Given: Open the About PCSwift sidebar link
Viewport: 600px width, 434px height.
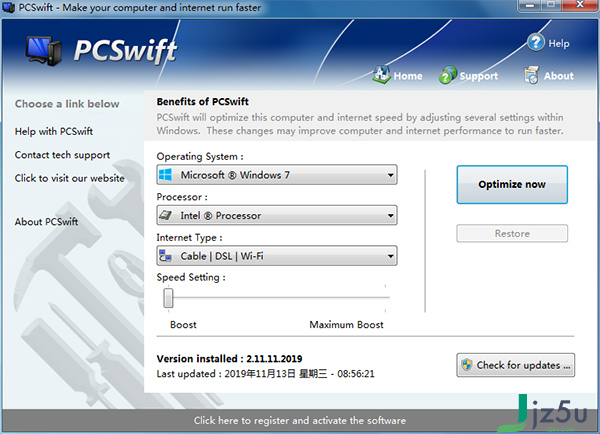Looking at the screenshot, I should pos(46,222).
